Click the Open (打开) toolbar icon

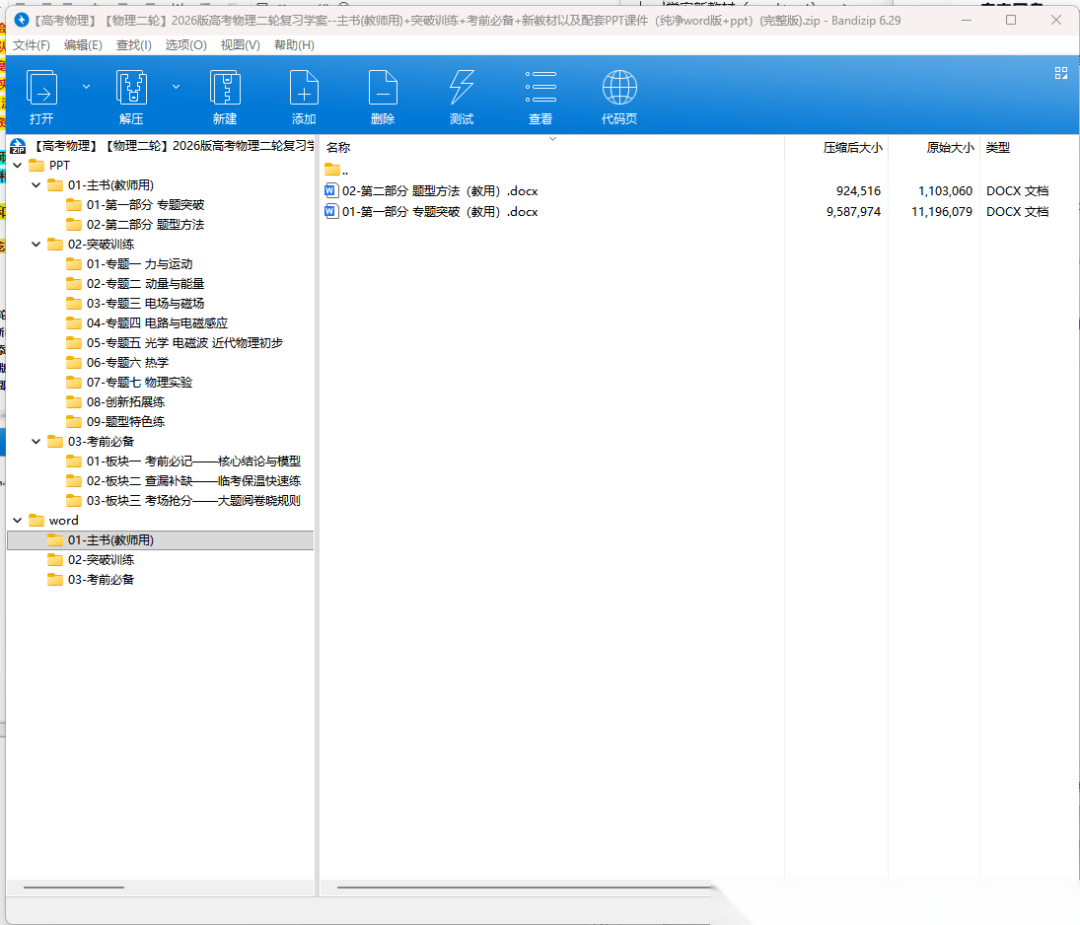pos(41,89)
